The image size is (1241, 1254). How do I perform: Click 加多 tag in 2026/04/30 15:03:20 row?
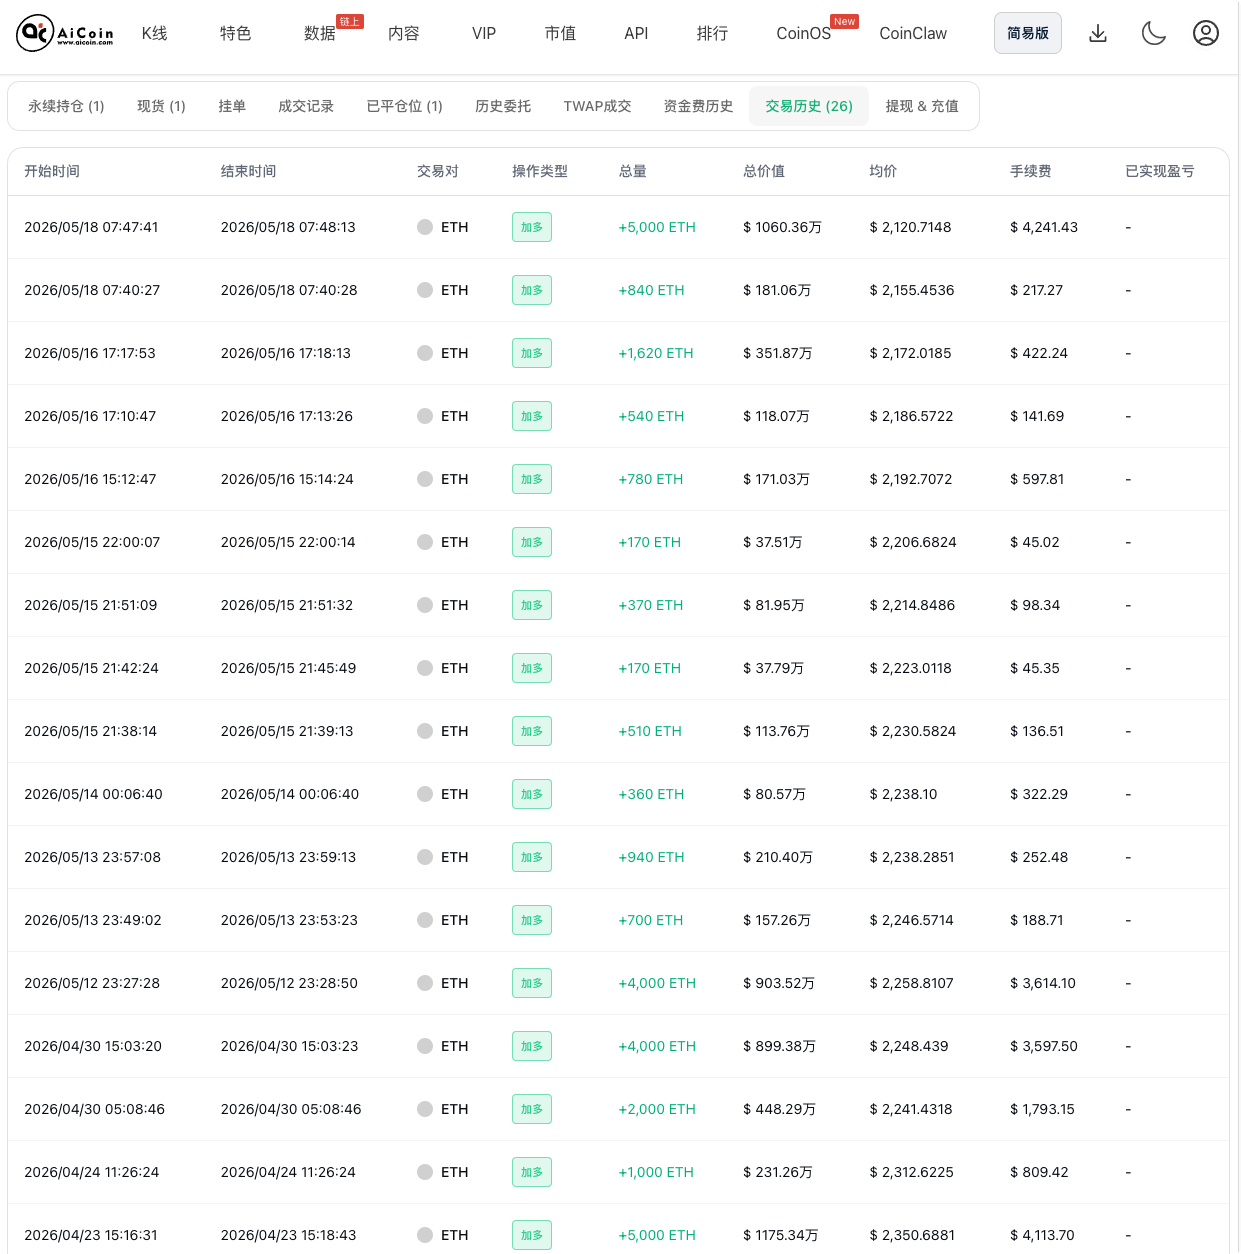[532, 1046]
